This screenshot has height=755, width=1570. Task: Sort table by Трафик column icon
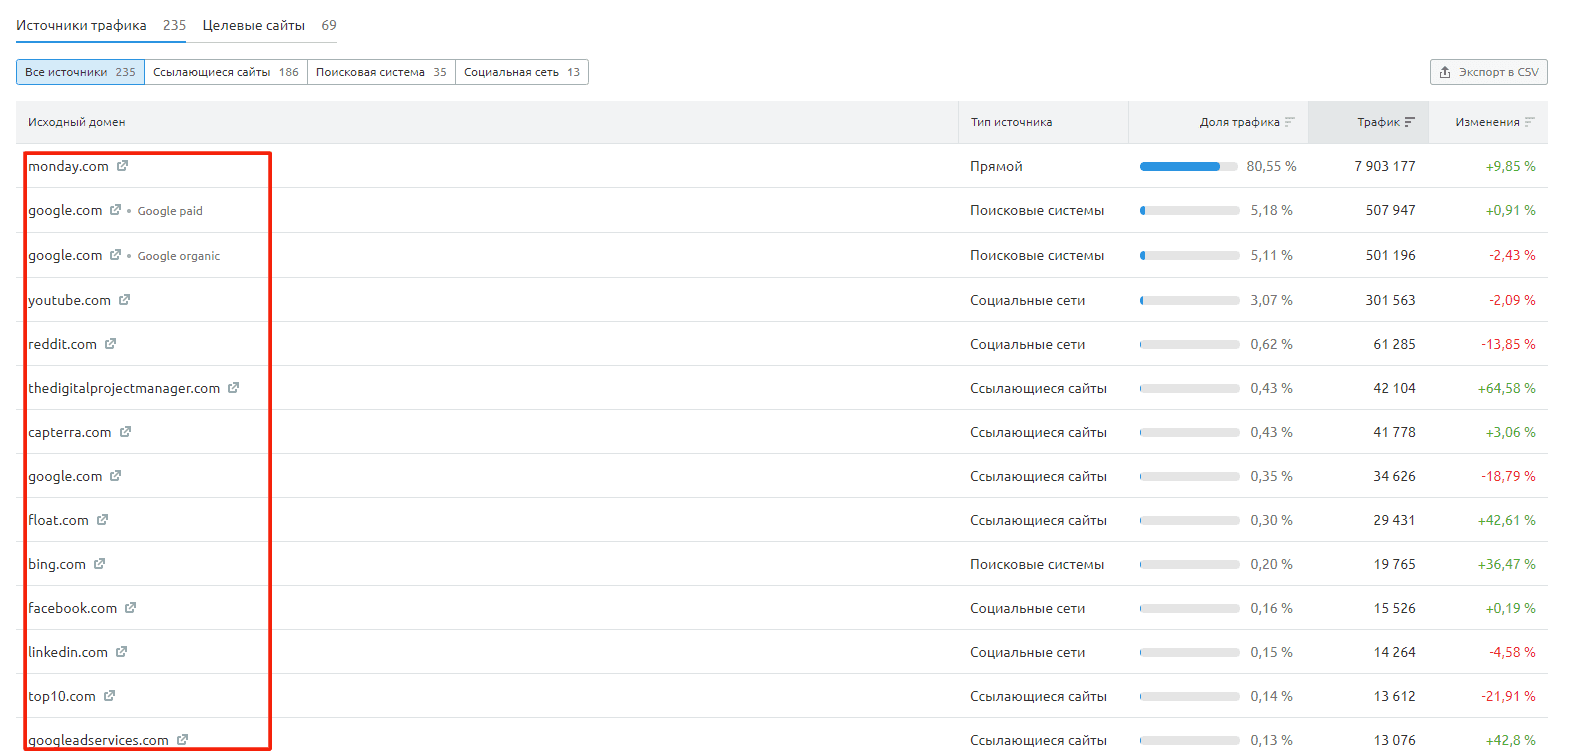click(1410, 122)
